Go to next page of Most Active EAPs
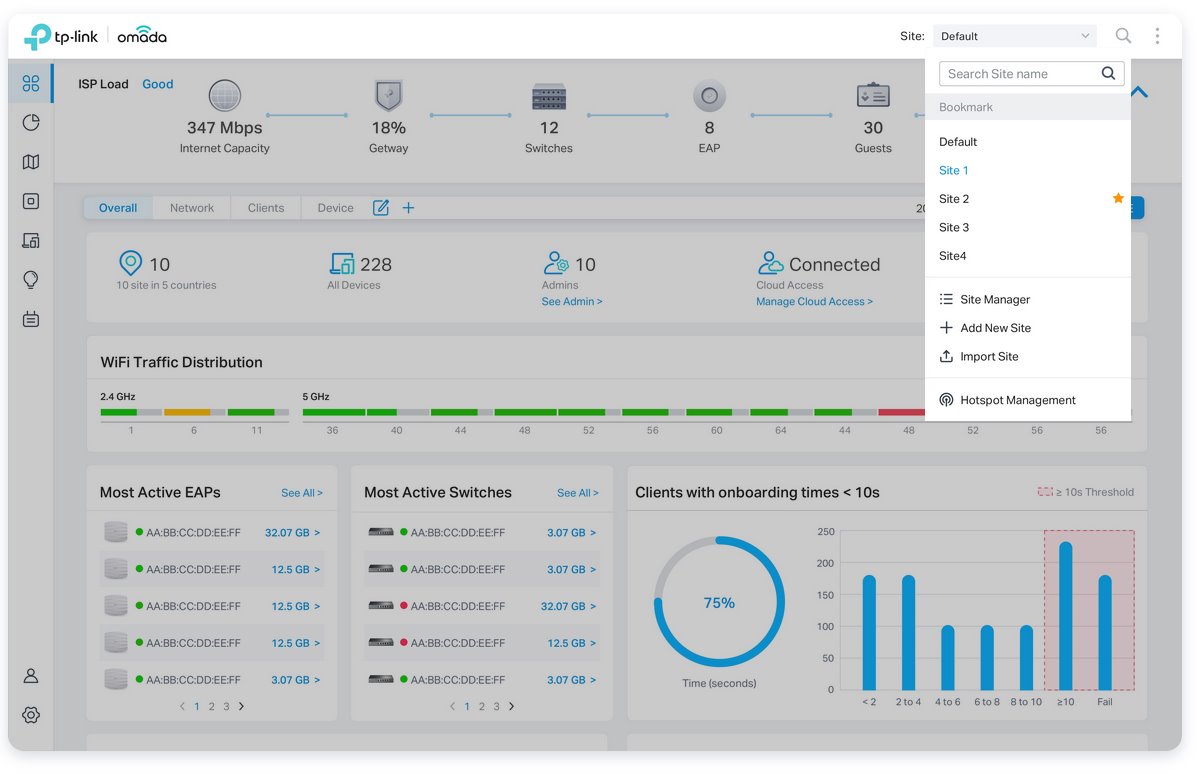This screenshot has height=774, width=1197. pos(241,707)
